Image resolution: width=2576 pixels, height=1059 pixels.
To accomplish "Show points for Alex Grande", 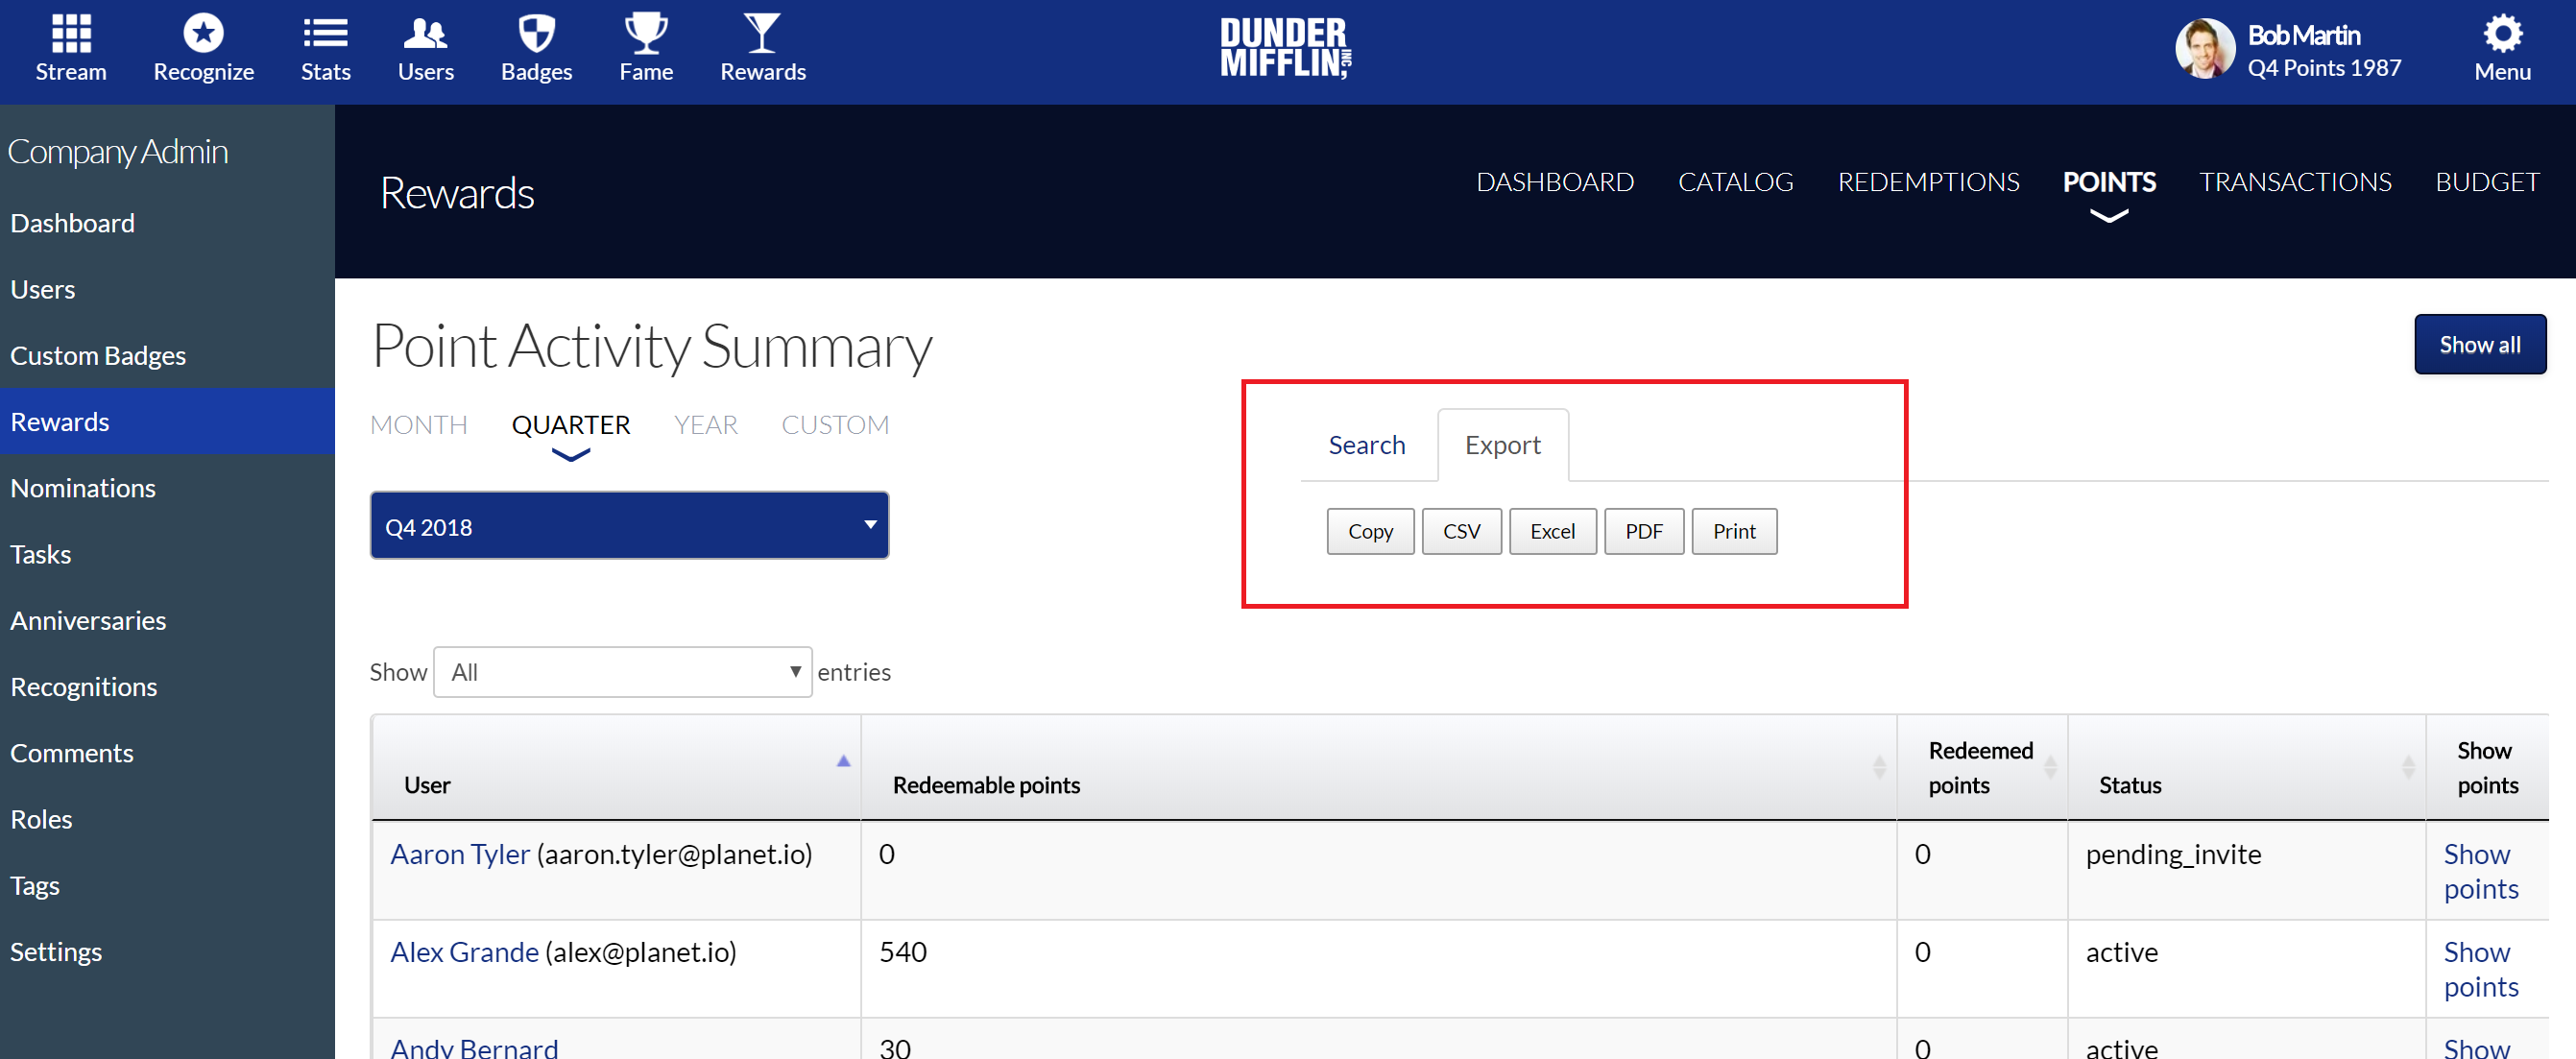I will coord(2481,969).
